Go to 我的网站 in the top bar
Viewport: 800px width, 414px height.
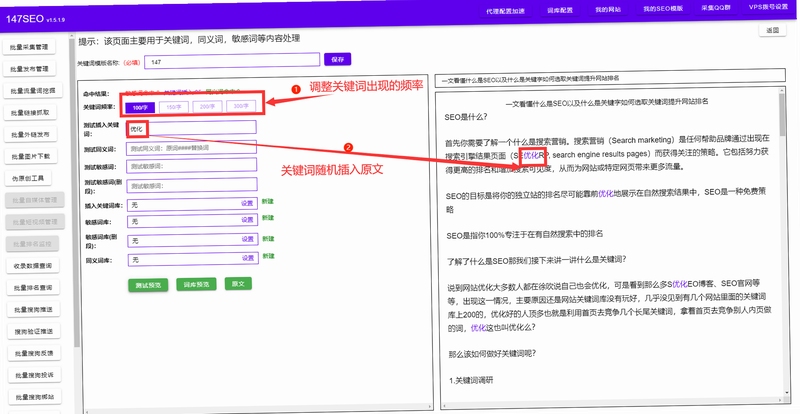(x=608, y=10)
